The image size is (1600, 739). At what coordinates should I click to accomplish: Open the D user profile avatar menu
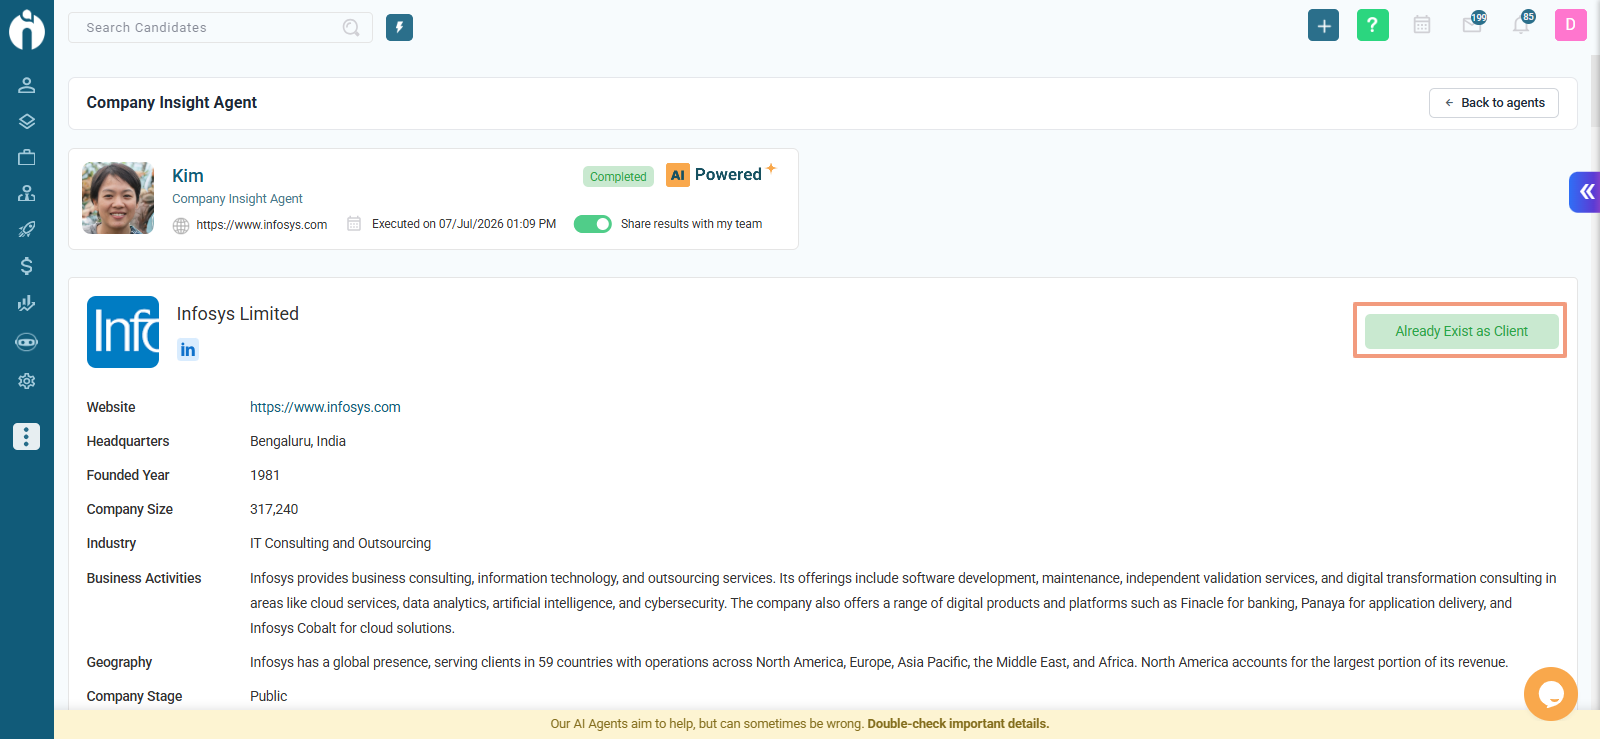tap(1570, 25)
